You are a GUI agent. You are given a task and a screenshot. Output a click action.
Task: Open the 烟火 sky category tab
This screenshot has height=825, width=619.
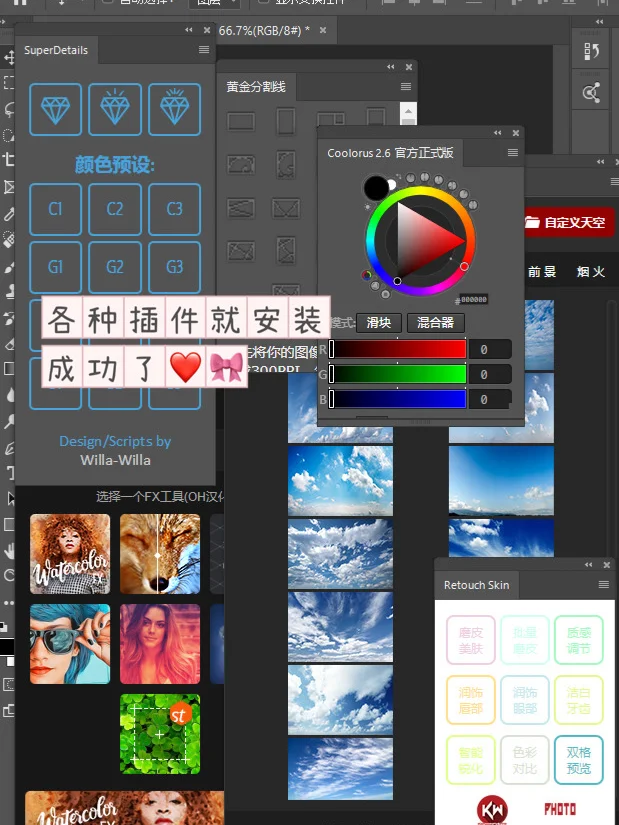point(591,271)
